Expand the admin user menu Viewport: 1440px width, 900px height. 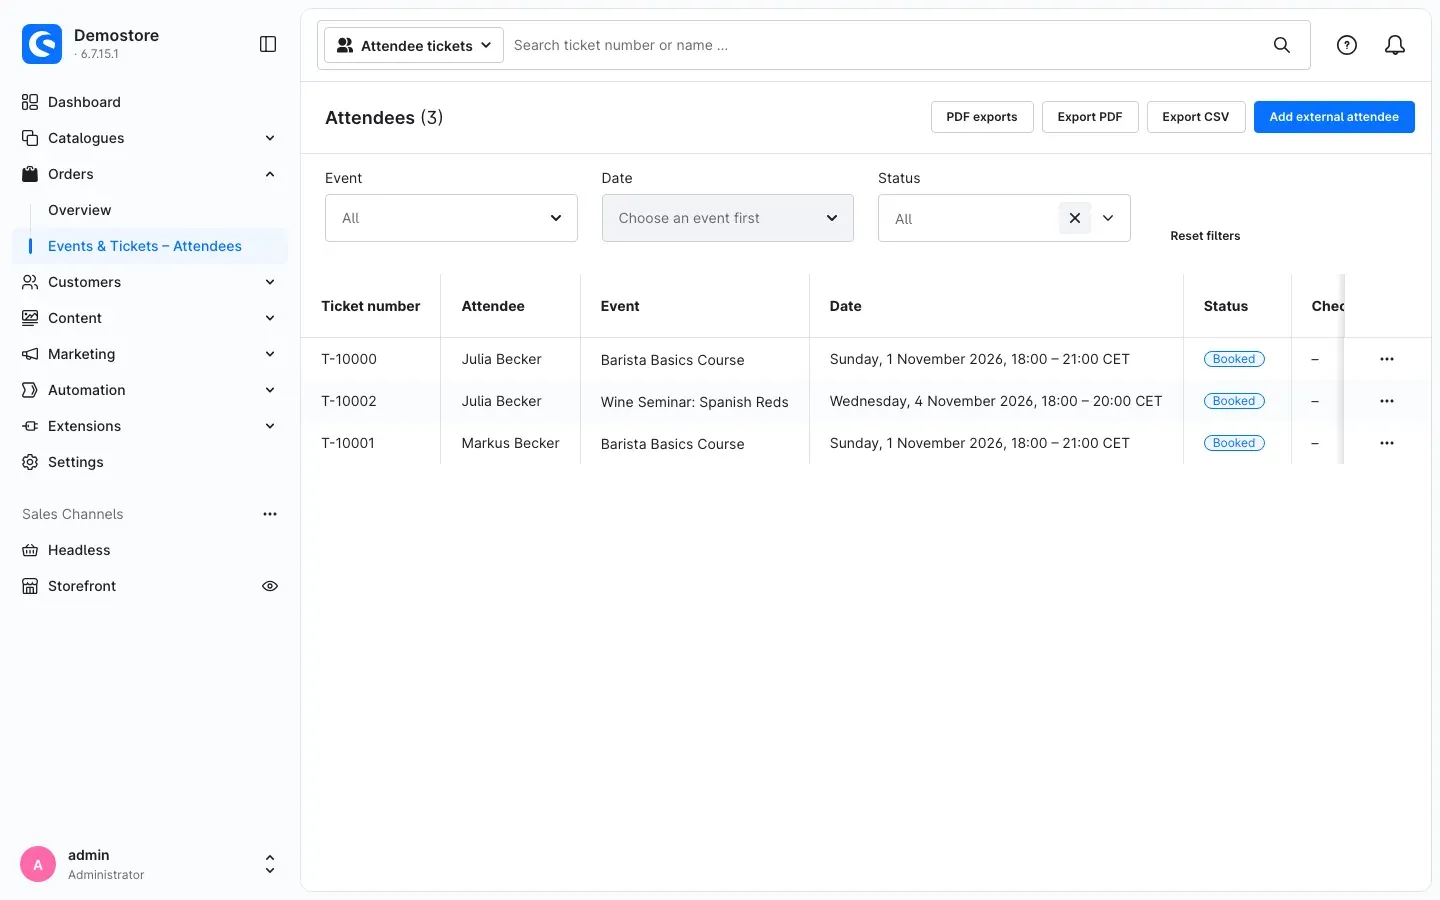pos(270,864)
